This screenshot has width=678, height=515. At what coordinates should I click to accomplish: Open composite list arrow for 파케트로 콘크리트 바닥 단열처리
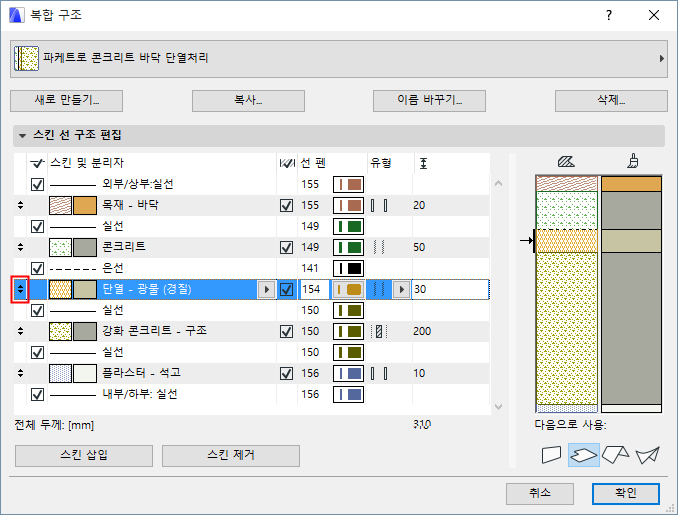662,58
